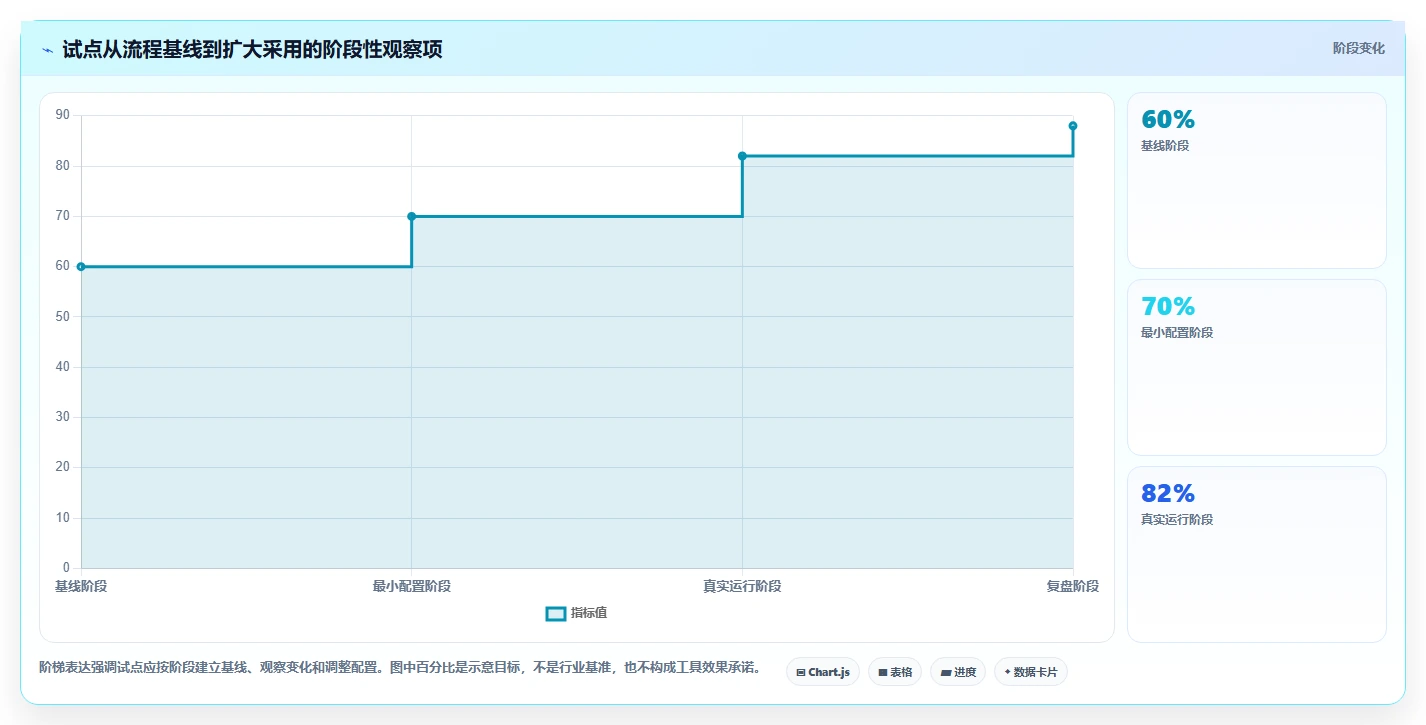Screen dimensions: 1426x725
Task: Click the 基线阶段 x-axis label
Action: [x=81, y=587]
